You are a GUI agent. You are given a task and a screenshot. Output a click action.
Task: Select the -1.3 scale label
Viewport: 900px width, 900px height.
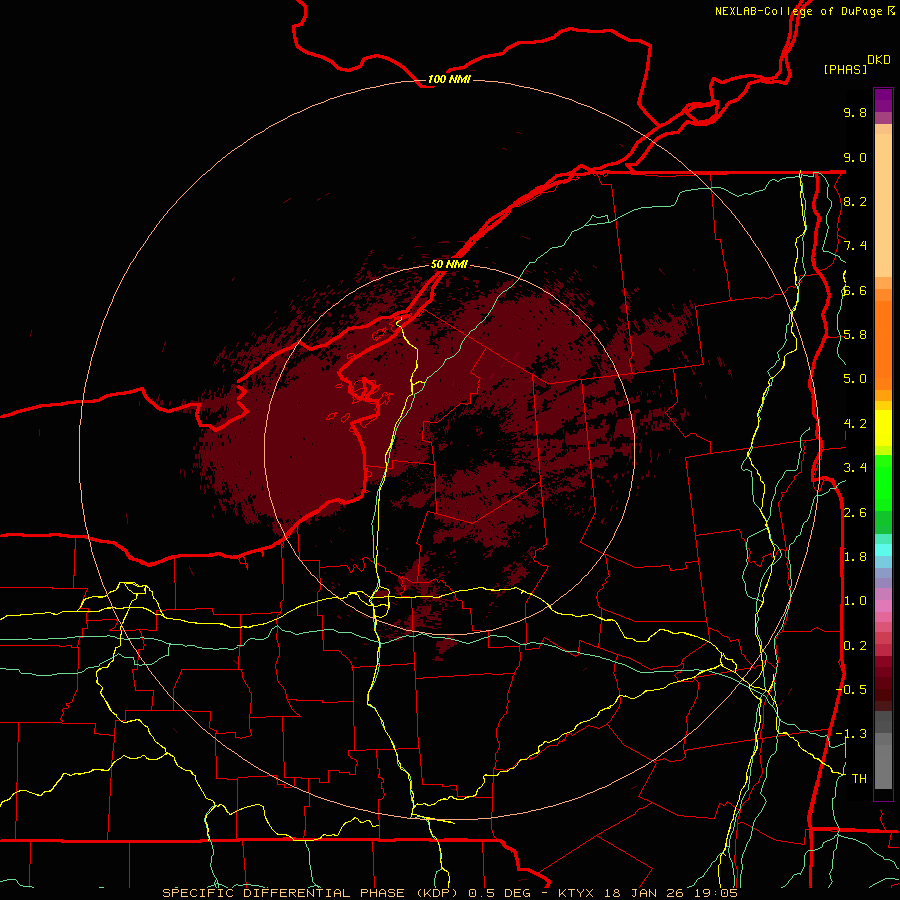coord(851,734)
